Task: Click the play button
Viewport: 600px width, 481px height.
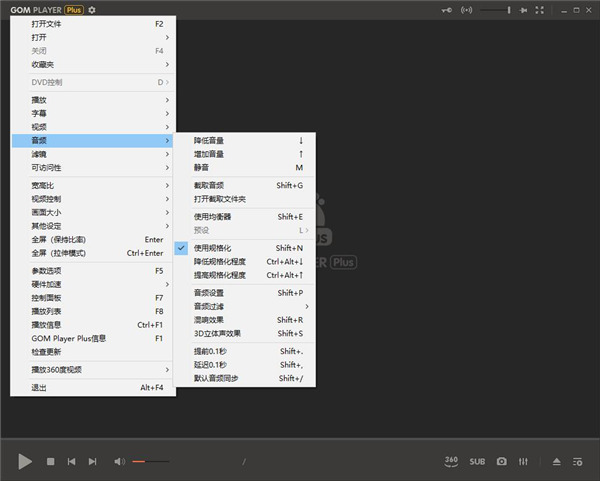Action: pyautogui.click(x=25, y=461)
